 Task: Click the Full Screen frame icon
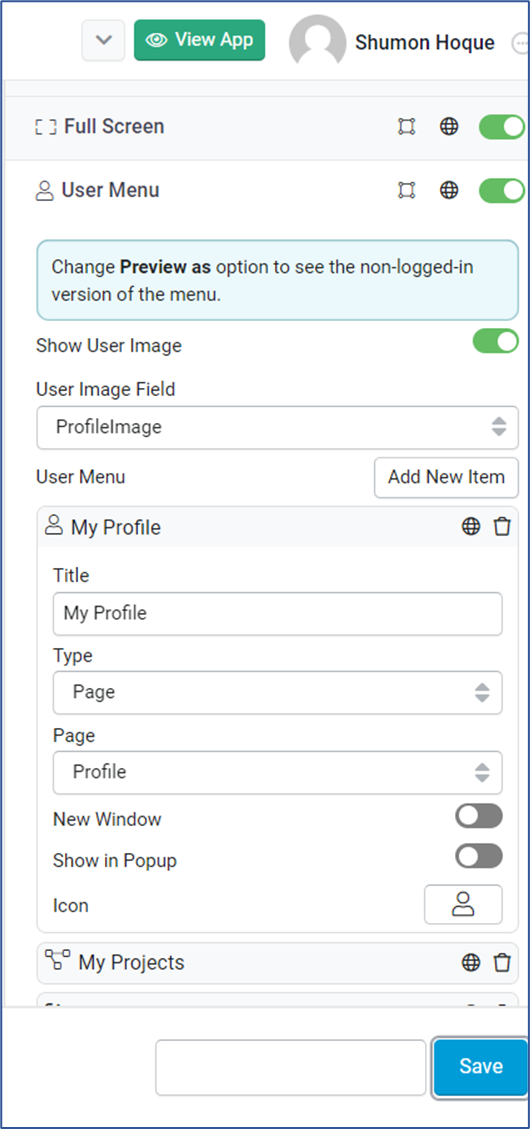click(407, 127)
